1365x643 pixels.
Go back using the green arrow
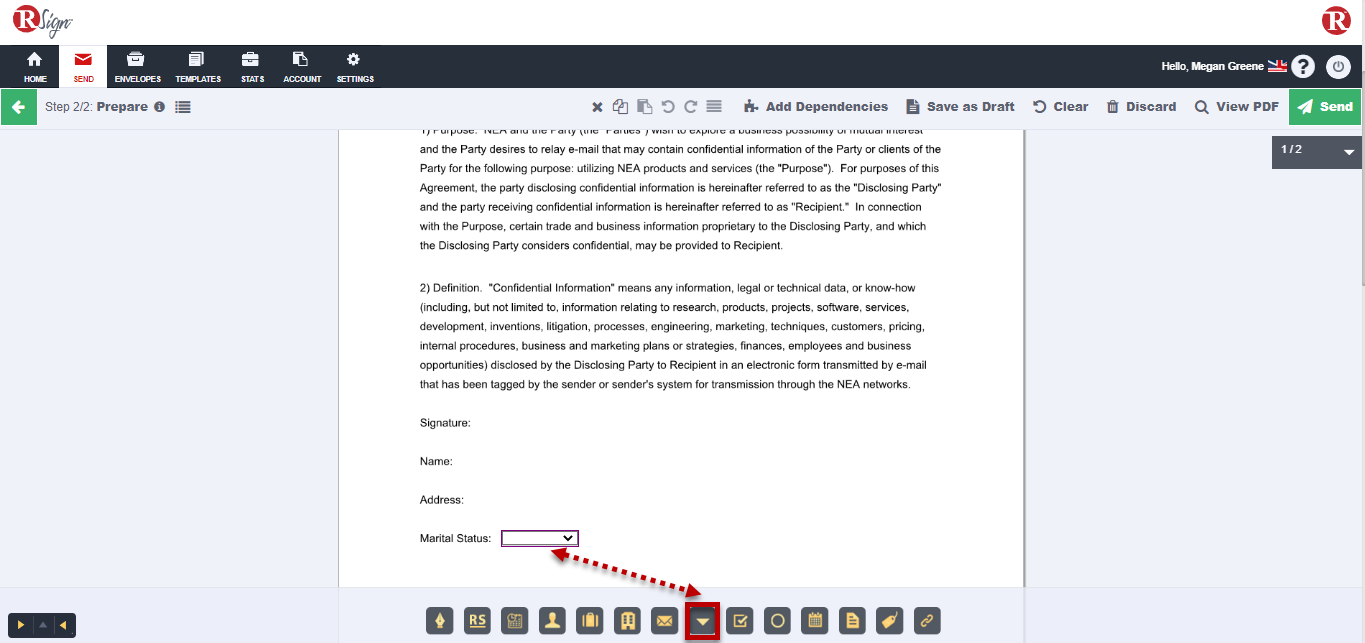click(x=18, y=107)
